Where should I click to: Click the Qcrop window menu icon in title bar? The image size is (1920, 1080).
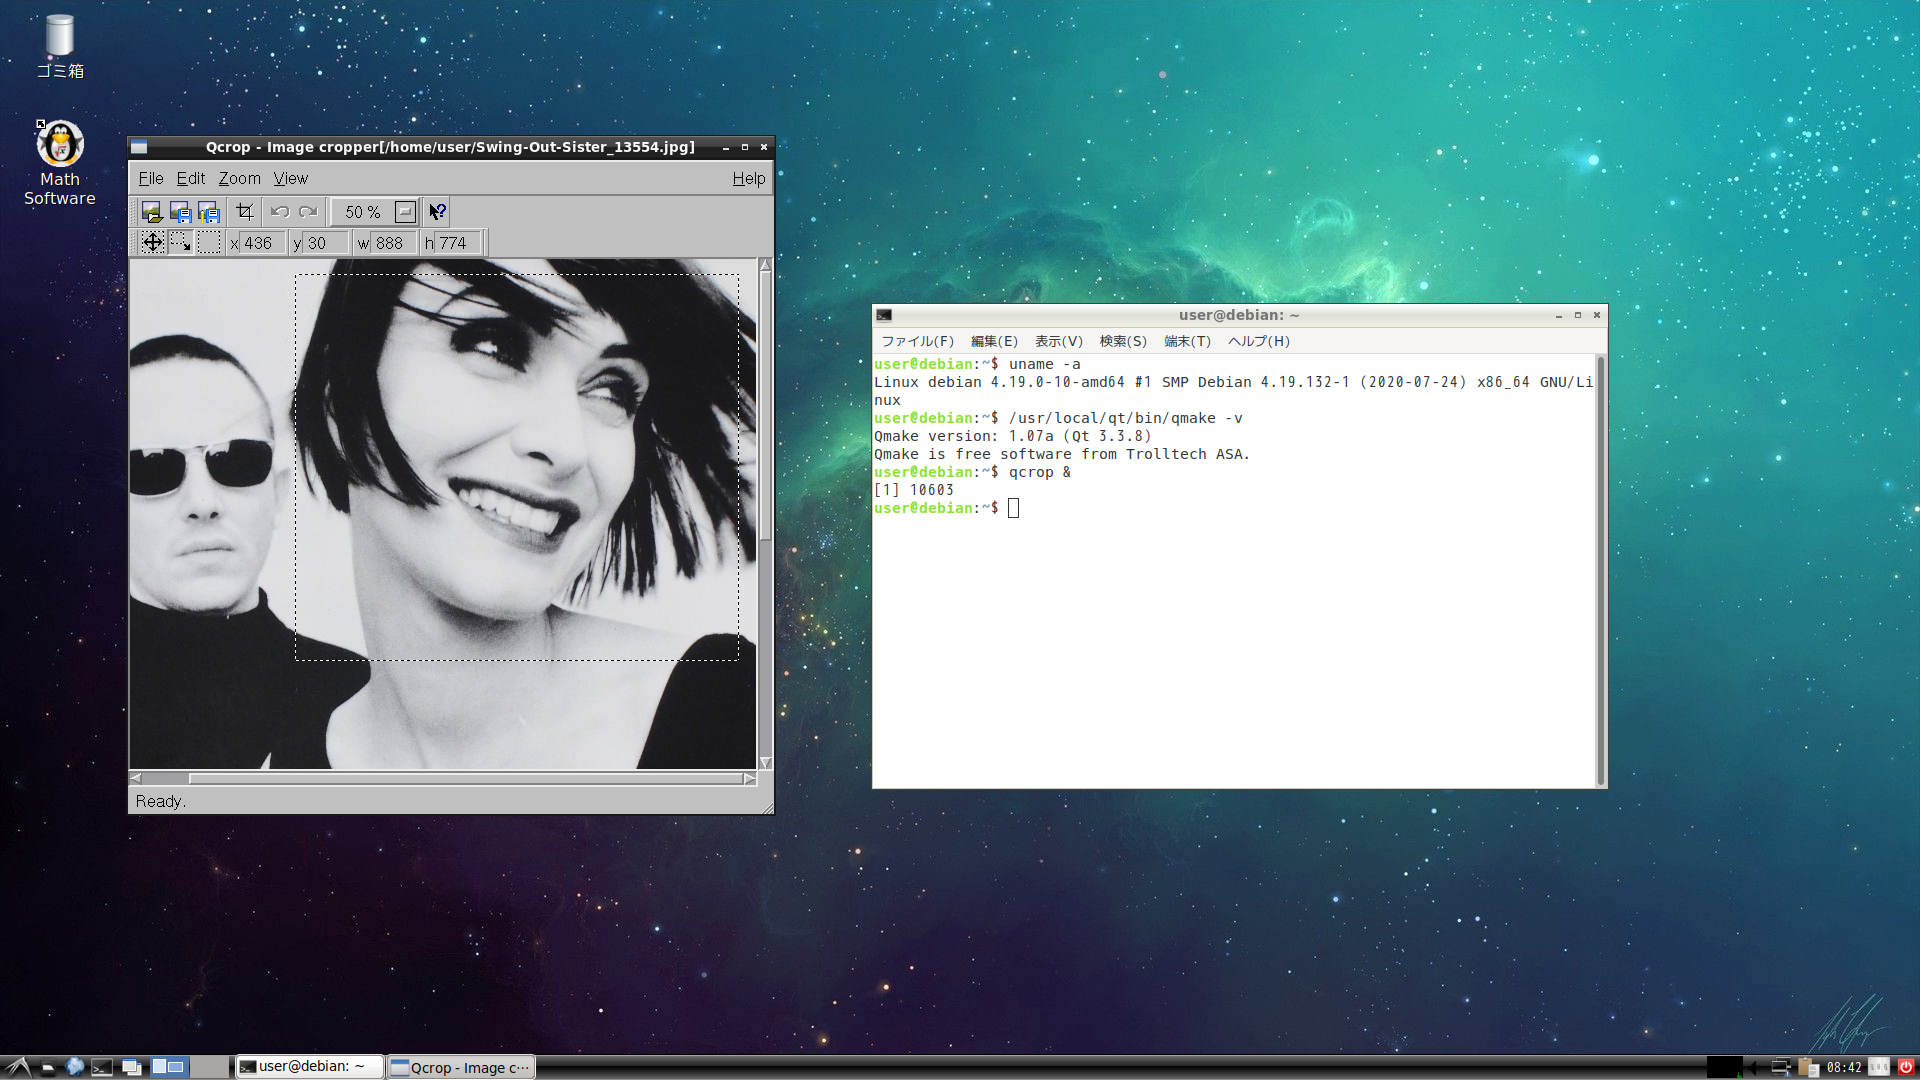tap(139, 147)
